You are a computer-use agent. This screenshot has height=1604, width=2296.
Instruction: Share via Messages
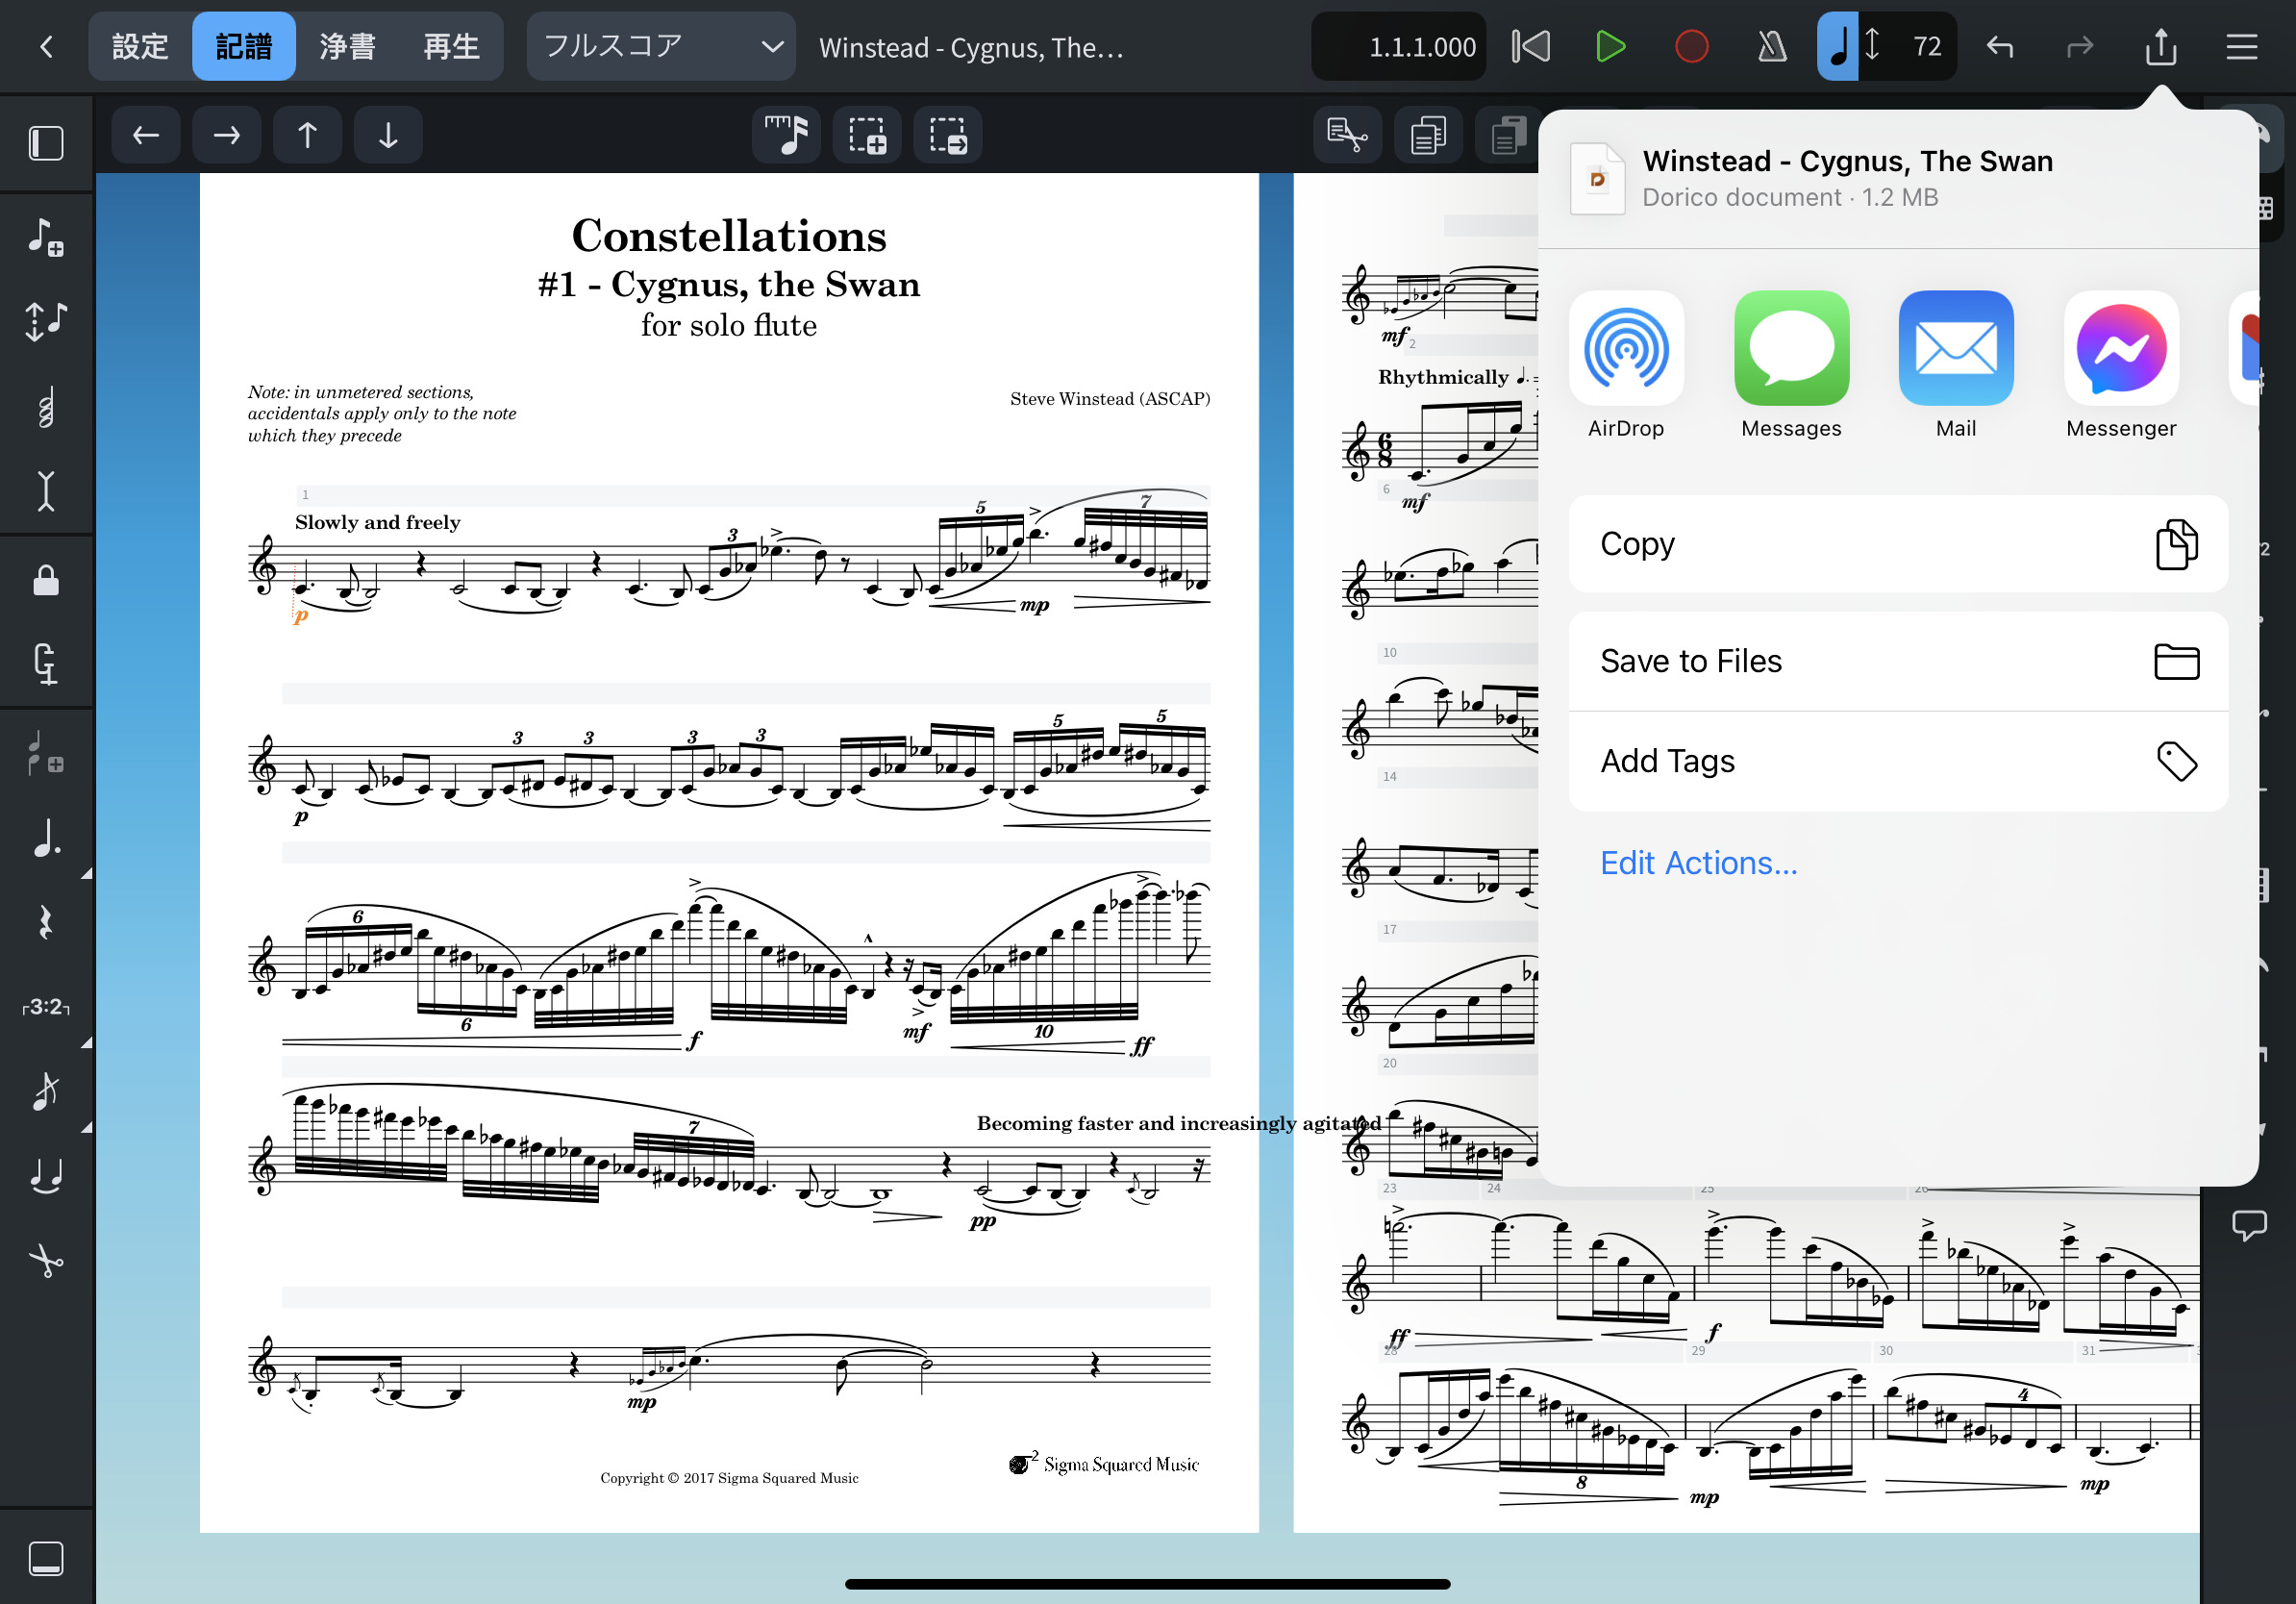tap(1791, 364)
